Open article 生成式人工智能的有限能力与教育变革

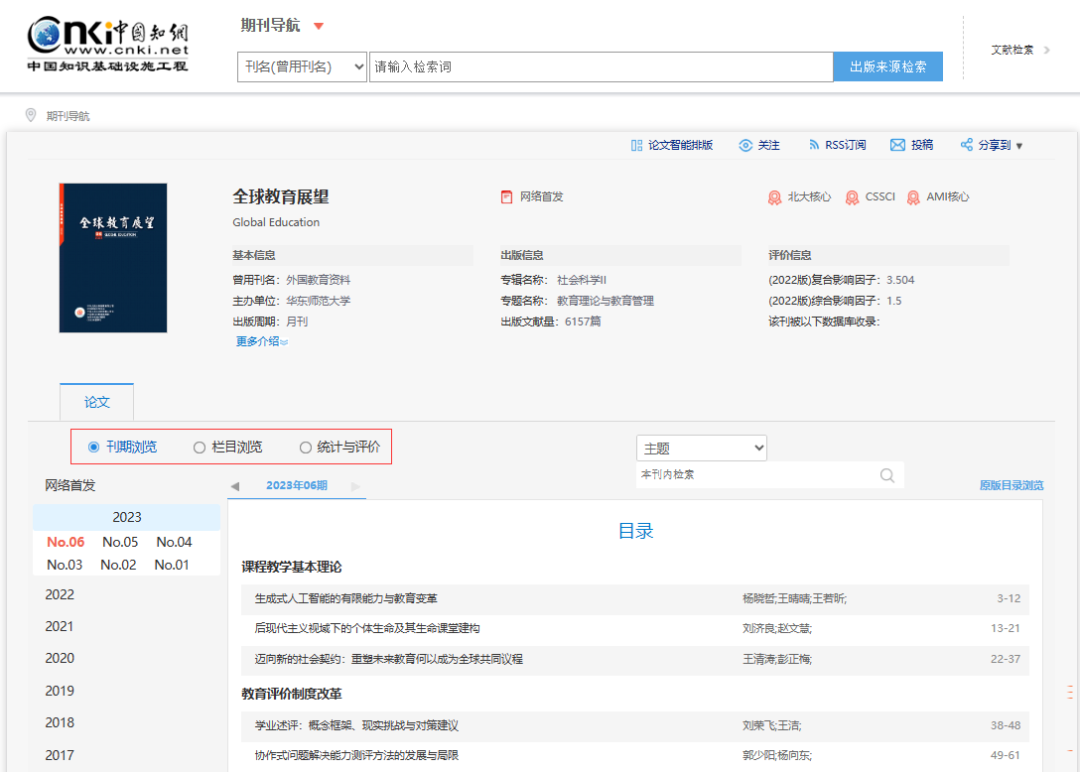pyautogui.click(x=346, y=598)
